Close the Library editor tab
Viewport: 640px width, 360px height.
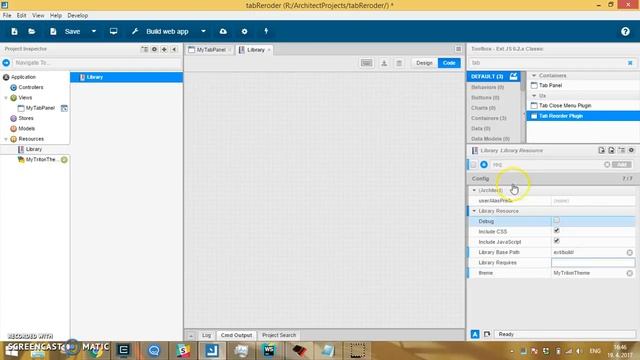pos(269,50)
